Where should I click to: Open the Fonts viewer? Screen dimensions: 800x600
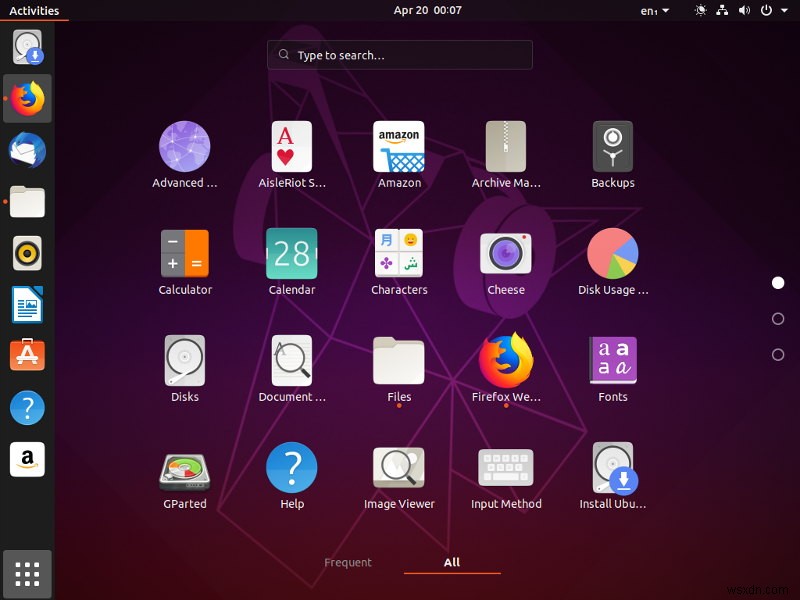[x=612, y=360]
